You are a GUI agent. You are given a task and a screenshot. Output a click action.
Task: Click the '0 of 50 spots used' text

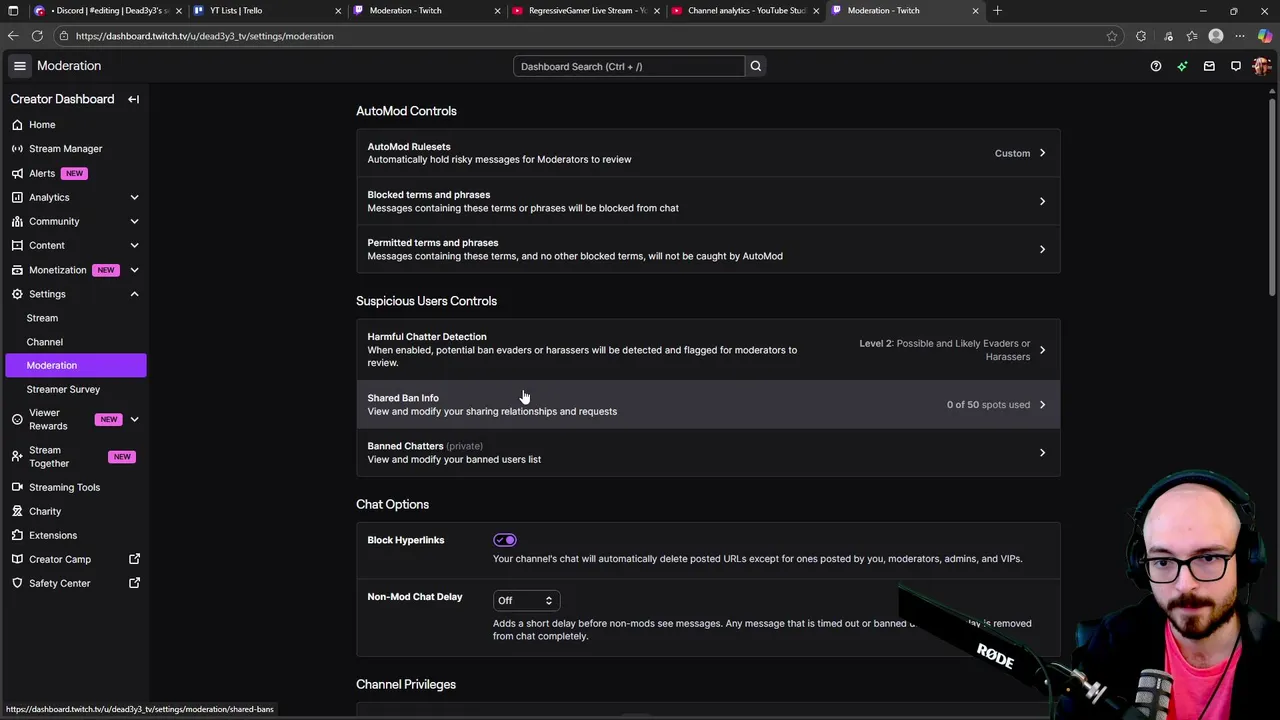click(x=988, y=405)
